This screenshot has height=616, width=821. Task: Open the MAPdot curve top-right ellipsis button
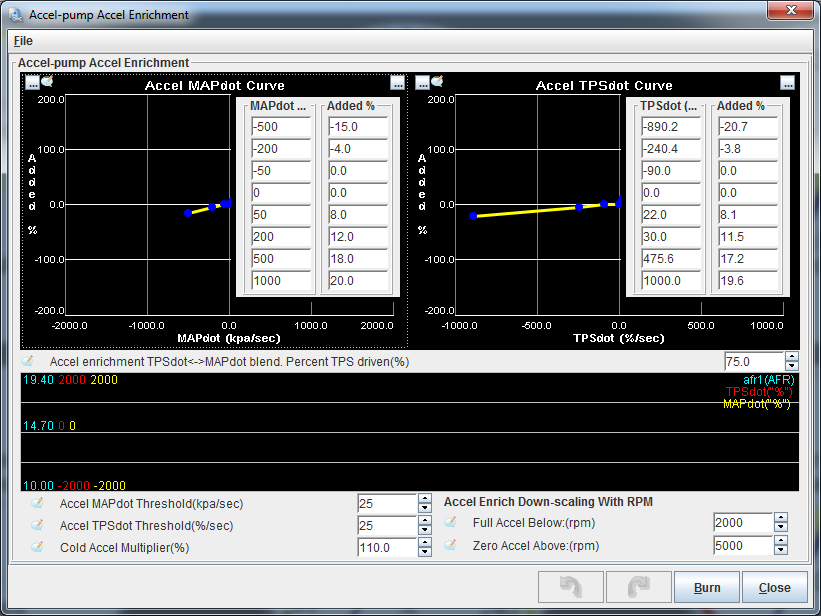tap(397, 83)
